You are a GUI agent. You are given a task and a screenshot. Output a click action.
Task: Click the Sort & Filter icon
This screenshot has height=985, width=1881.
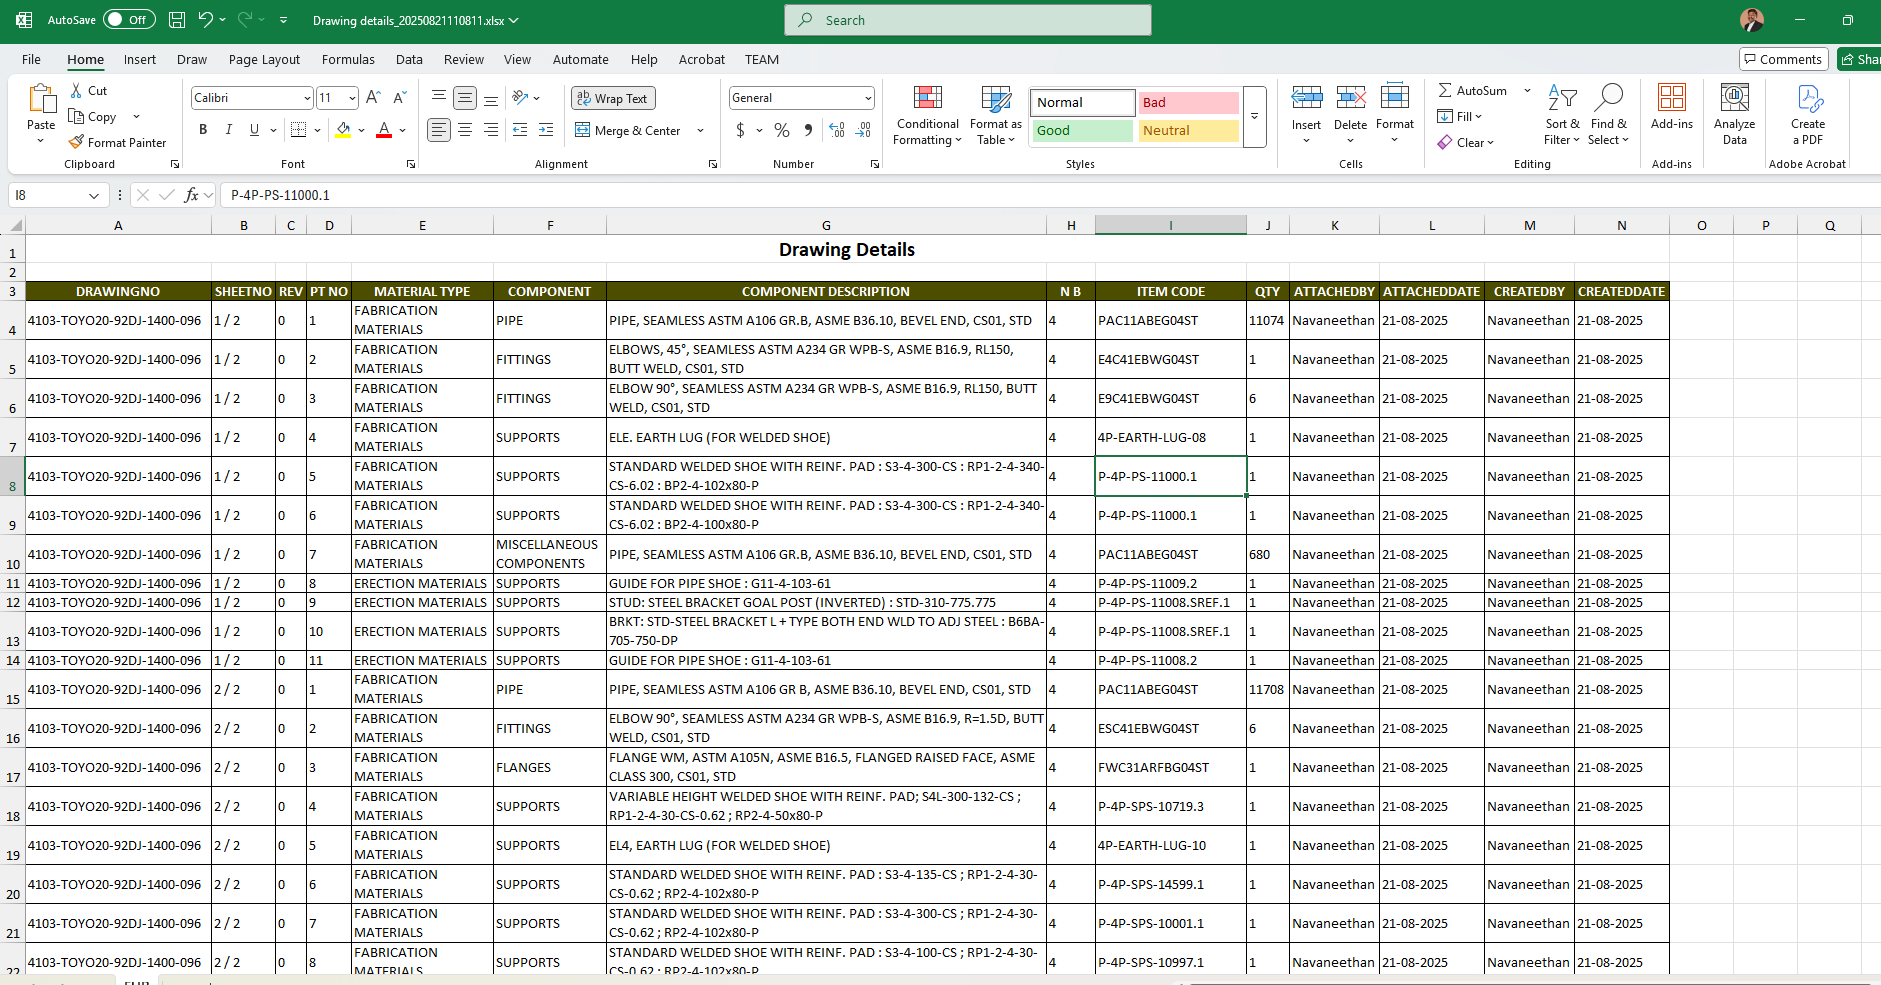[x=1561, y=98]
